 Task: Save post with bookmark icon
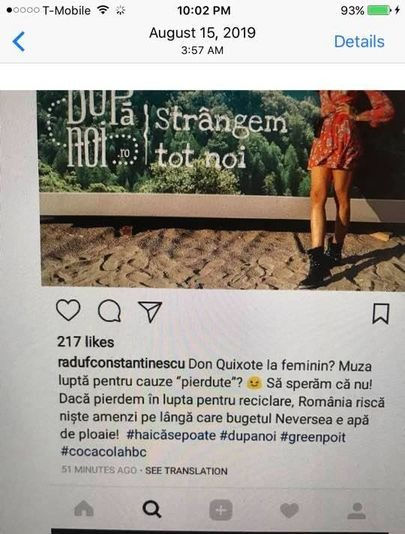[x=380, y=314]
